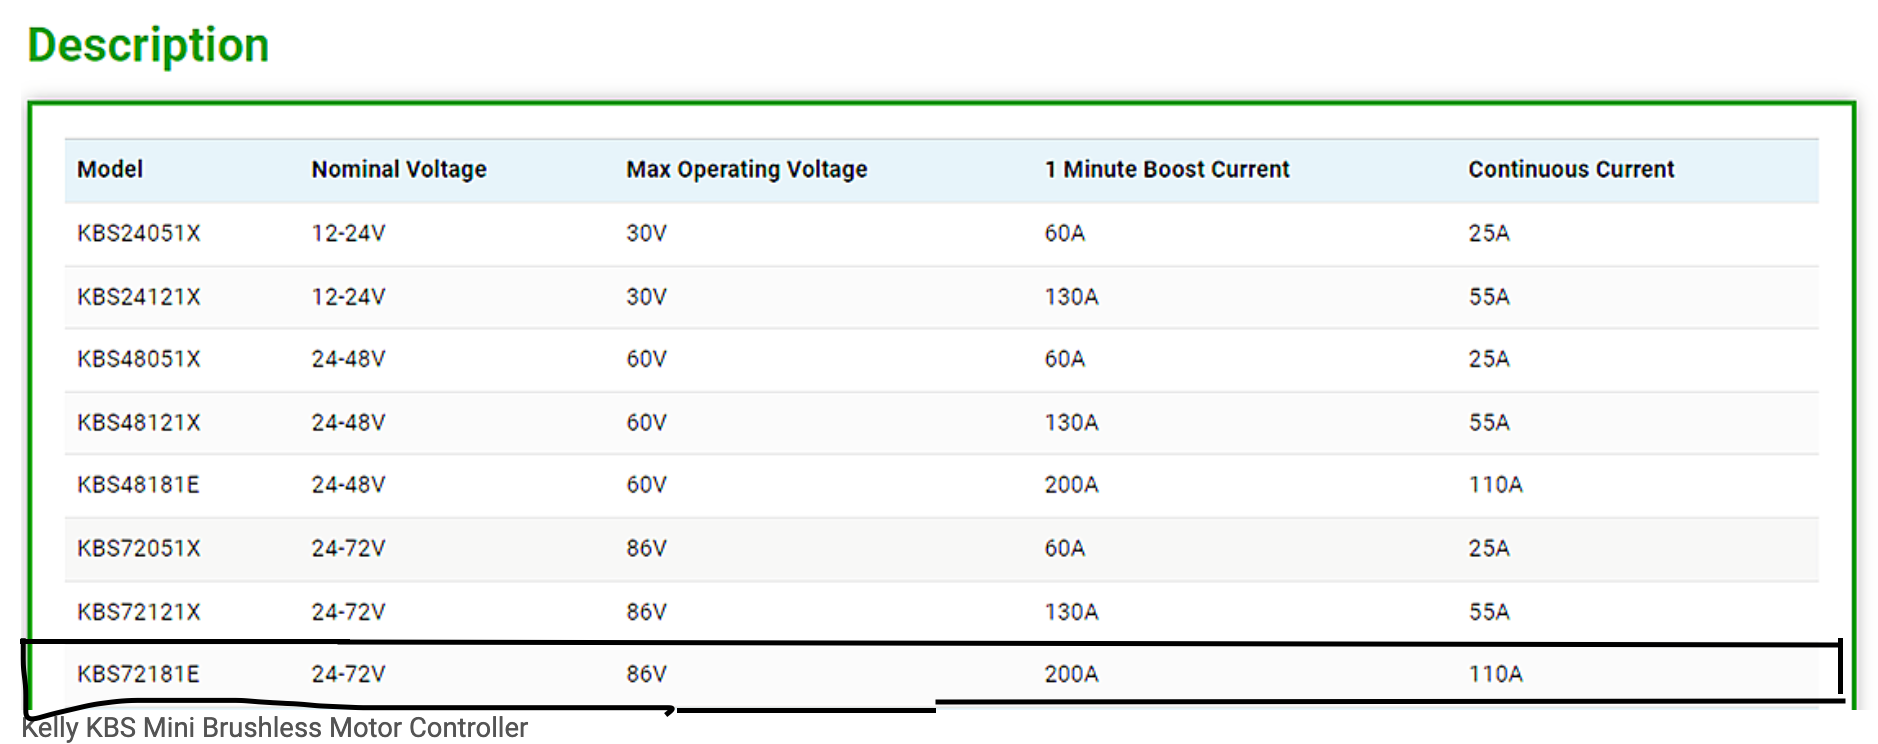Click model KBS72051X cell

(x=139, y=549)
